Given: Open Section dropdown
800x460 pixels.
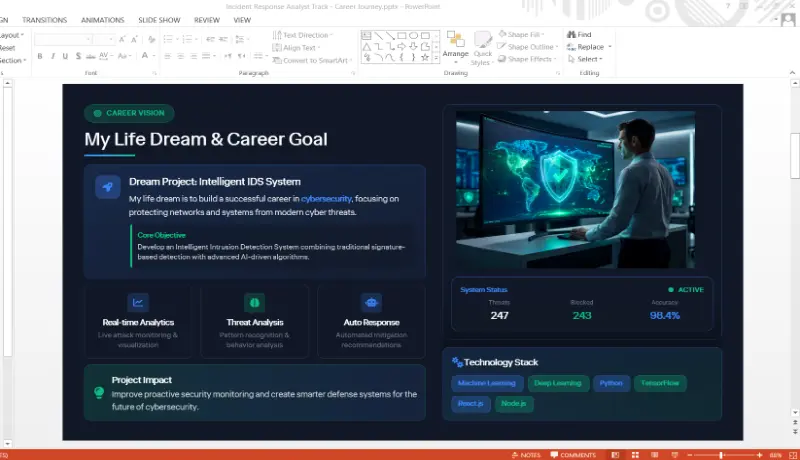Looking at the screenshot, I should (13, 60).
